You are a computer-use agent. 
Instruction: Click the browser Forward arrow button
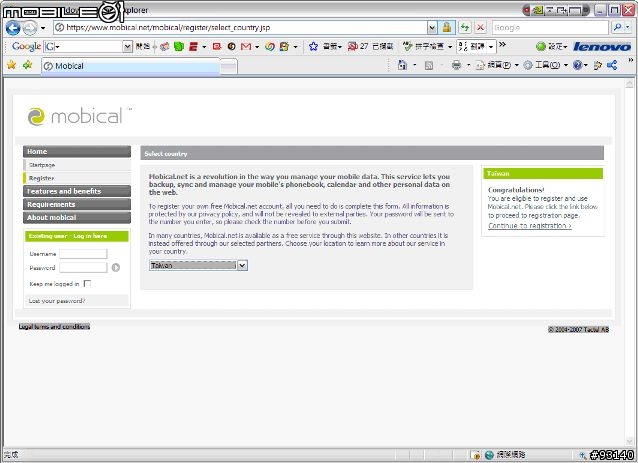[x=29, y=28]
